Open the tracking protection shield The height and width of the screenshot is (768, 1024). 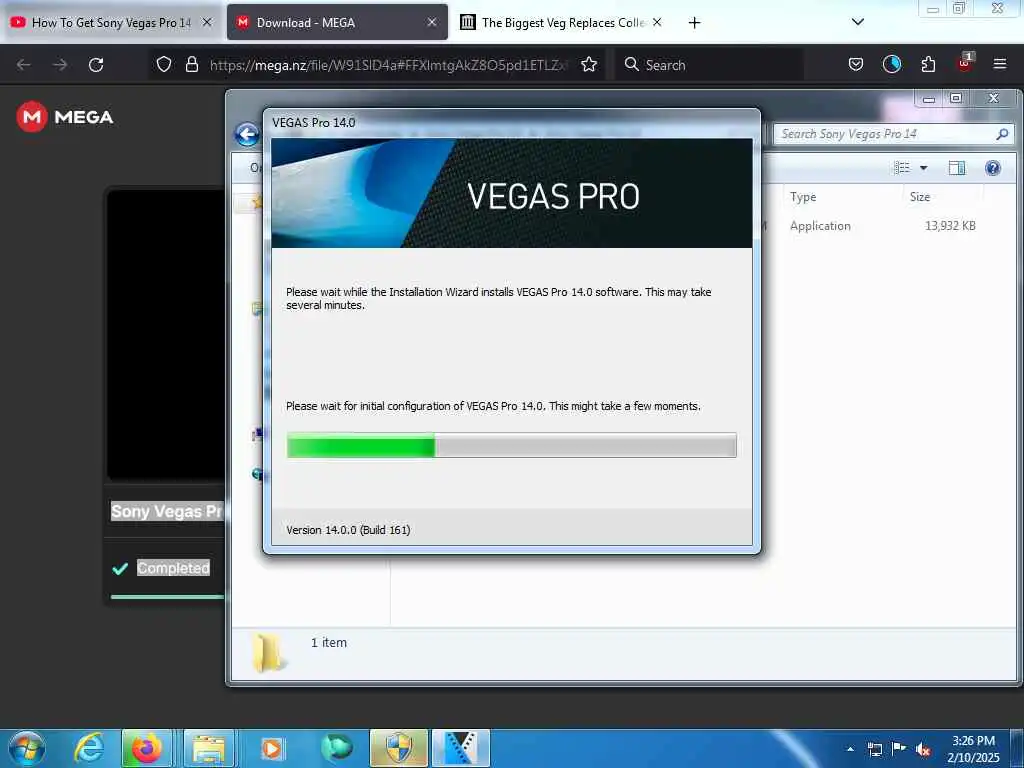point(164,64)
